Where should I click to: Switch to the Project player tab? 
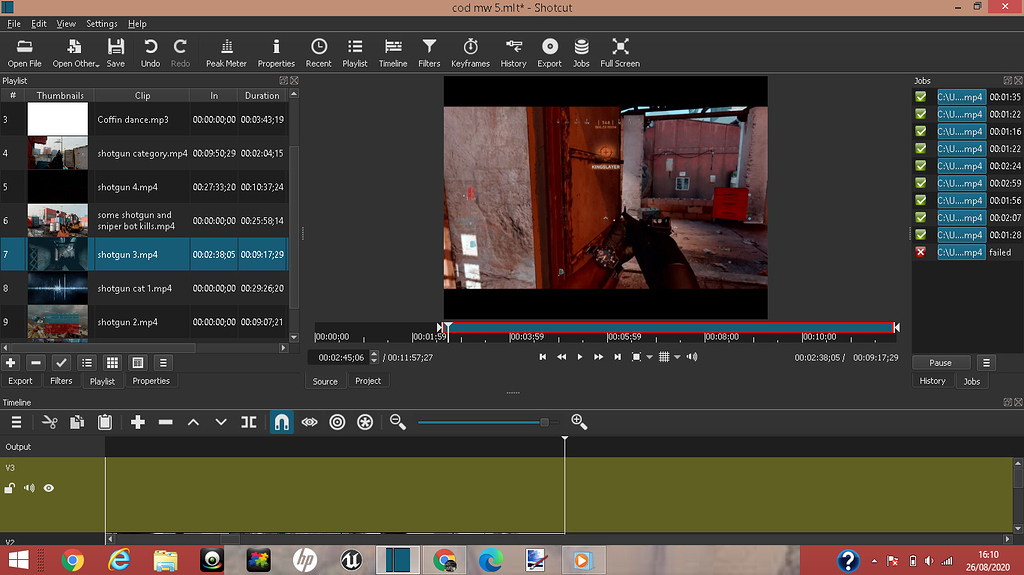(368, 381)
